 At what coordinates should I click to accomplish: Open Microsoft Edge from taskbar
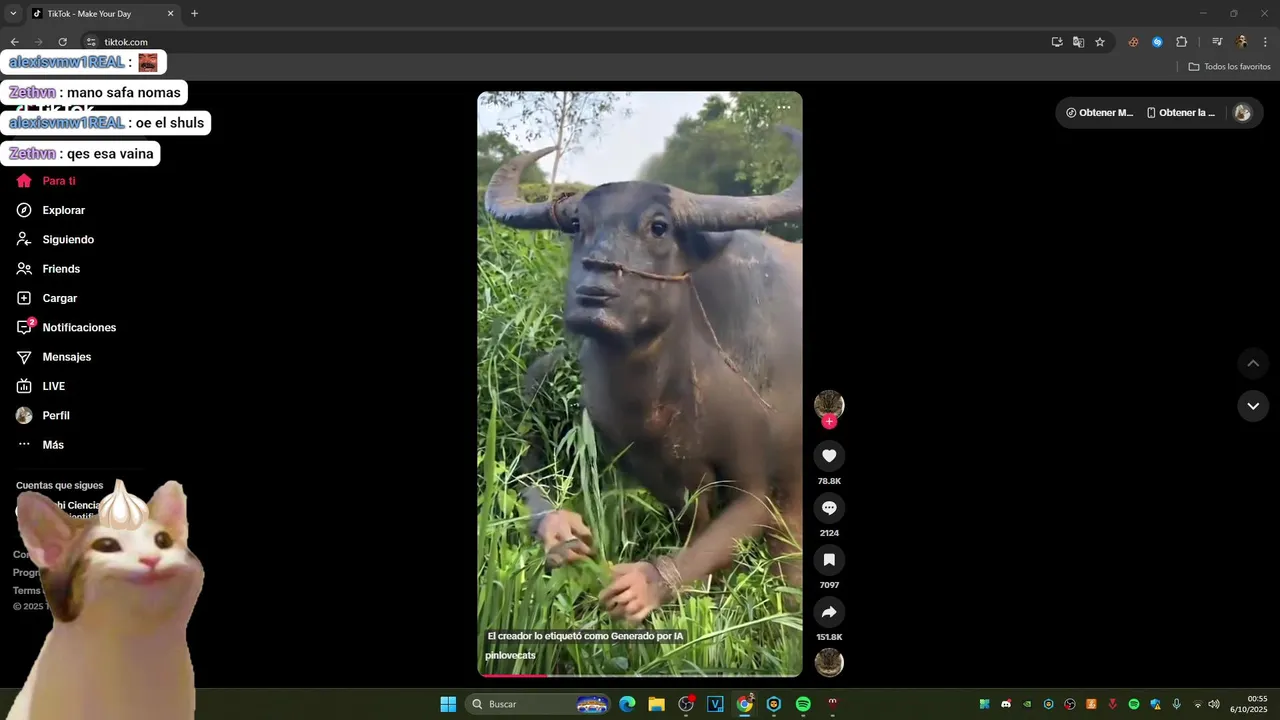click(x=627, y=704)
